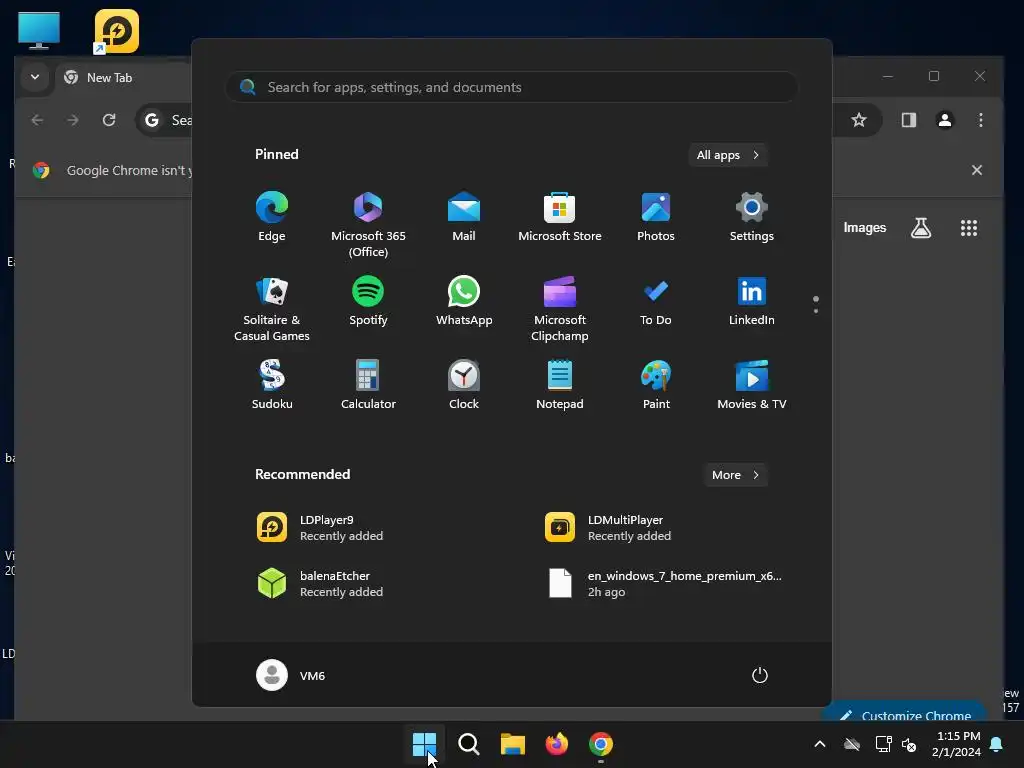Open File Explorer from taskbar
The height and width of the screenshot is (768, 1024).
pos(513,744)
